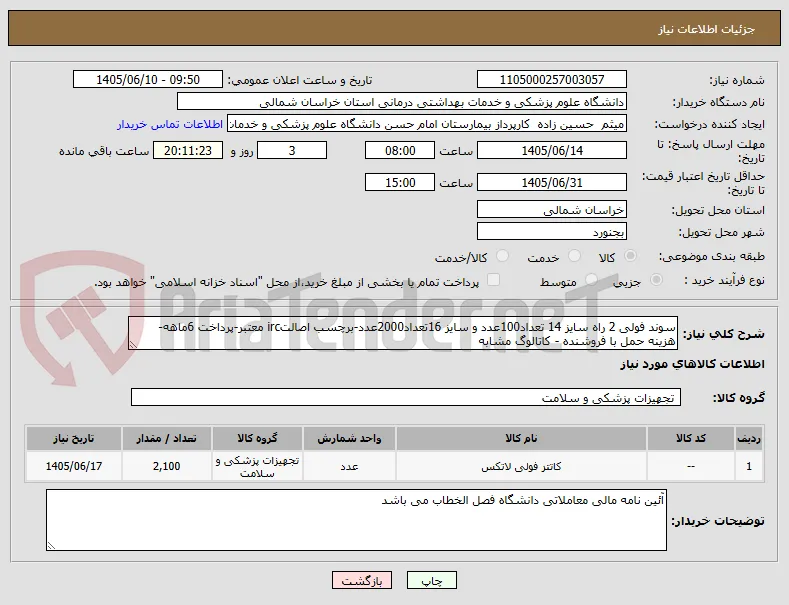This screenshot has height=605, width=789.
Task: Toggle the اسناد خزانه اسلامی payment checkbox
Action: click(x=494, y=280)
